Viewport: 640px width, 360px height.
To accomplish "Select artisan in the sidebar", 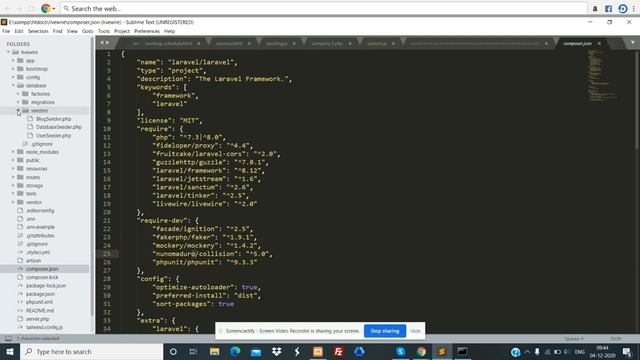I will tap(33, 260).
